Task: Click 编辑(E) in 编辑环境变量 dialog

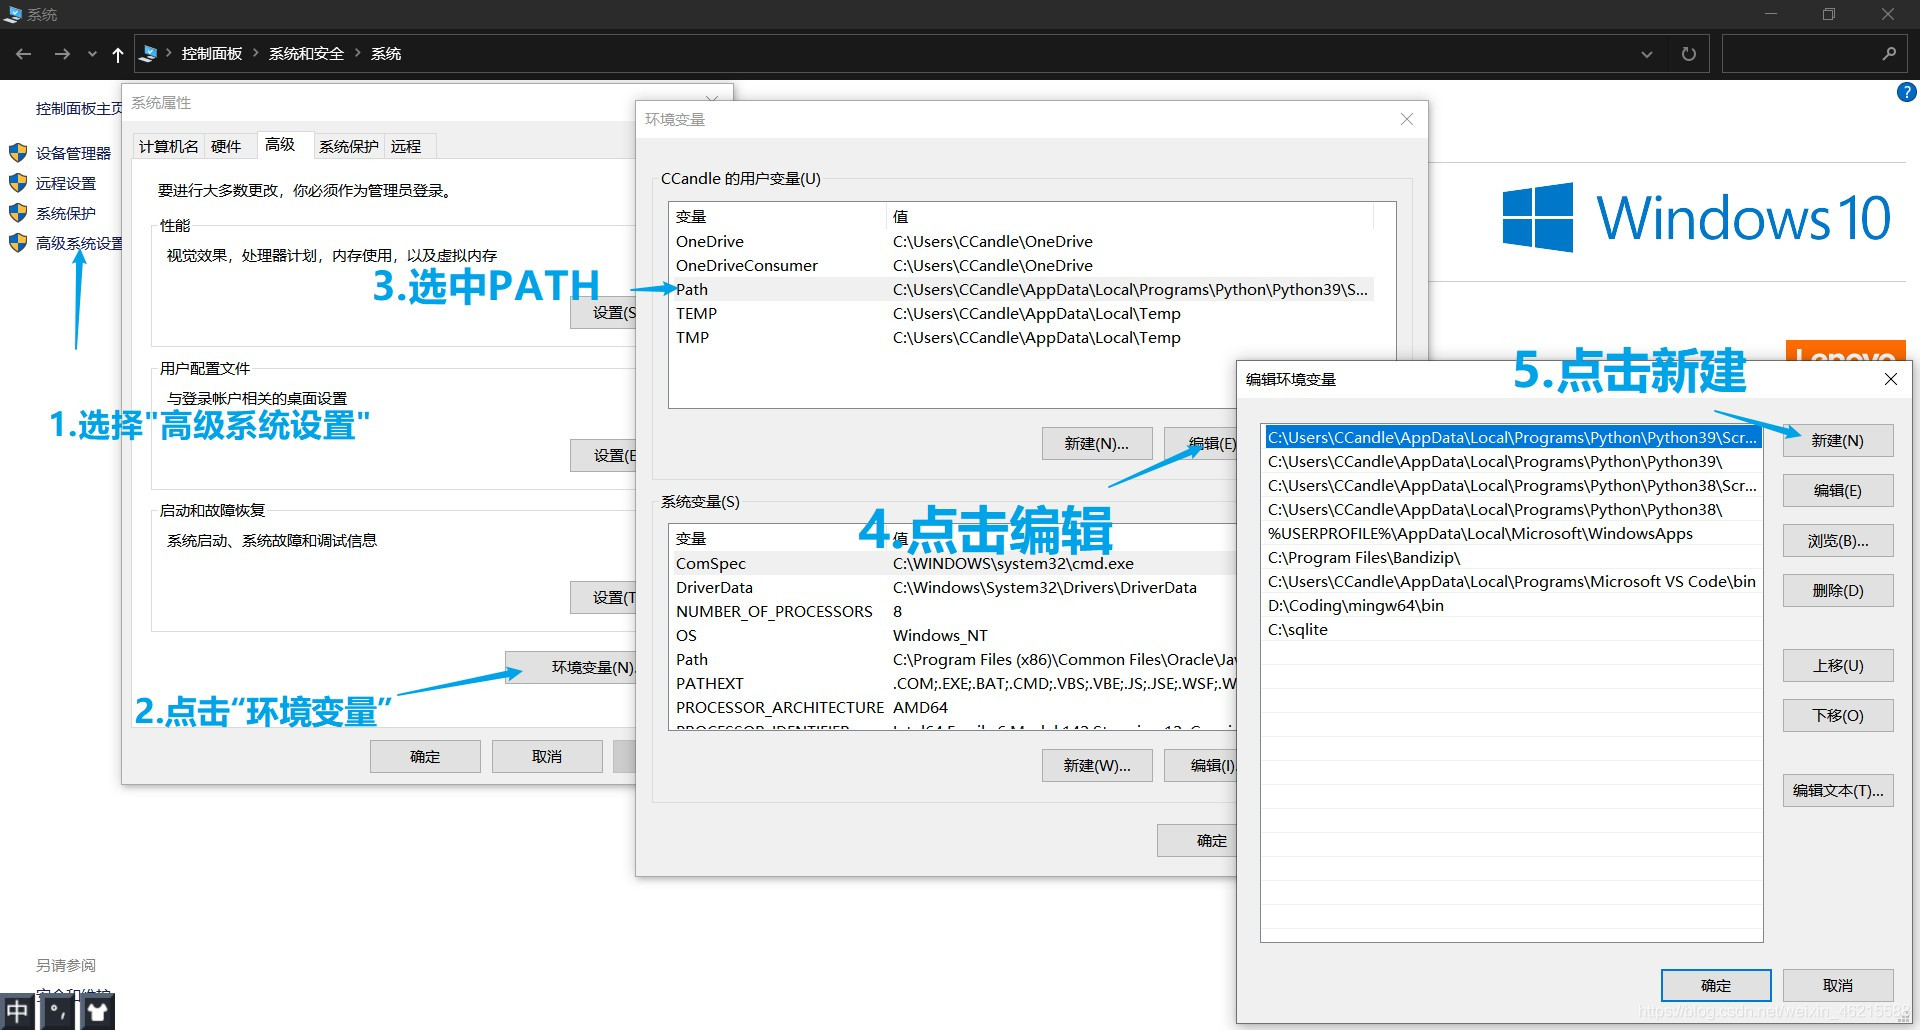Action: pos(1838,490)
